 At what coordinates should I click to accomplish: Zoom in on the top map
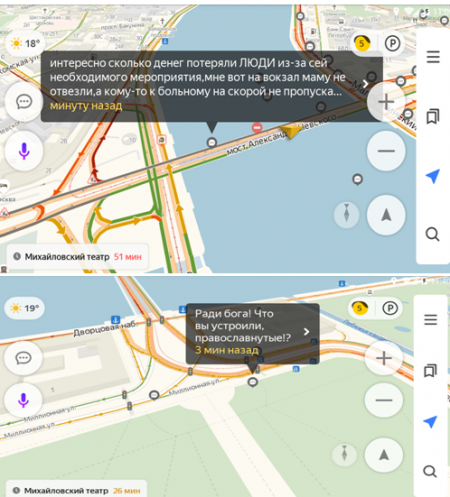tap(386, 102)
